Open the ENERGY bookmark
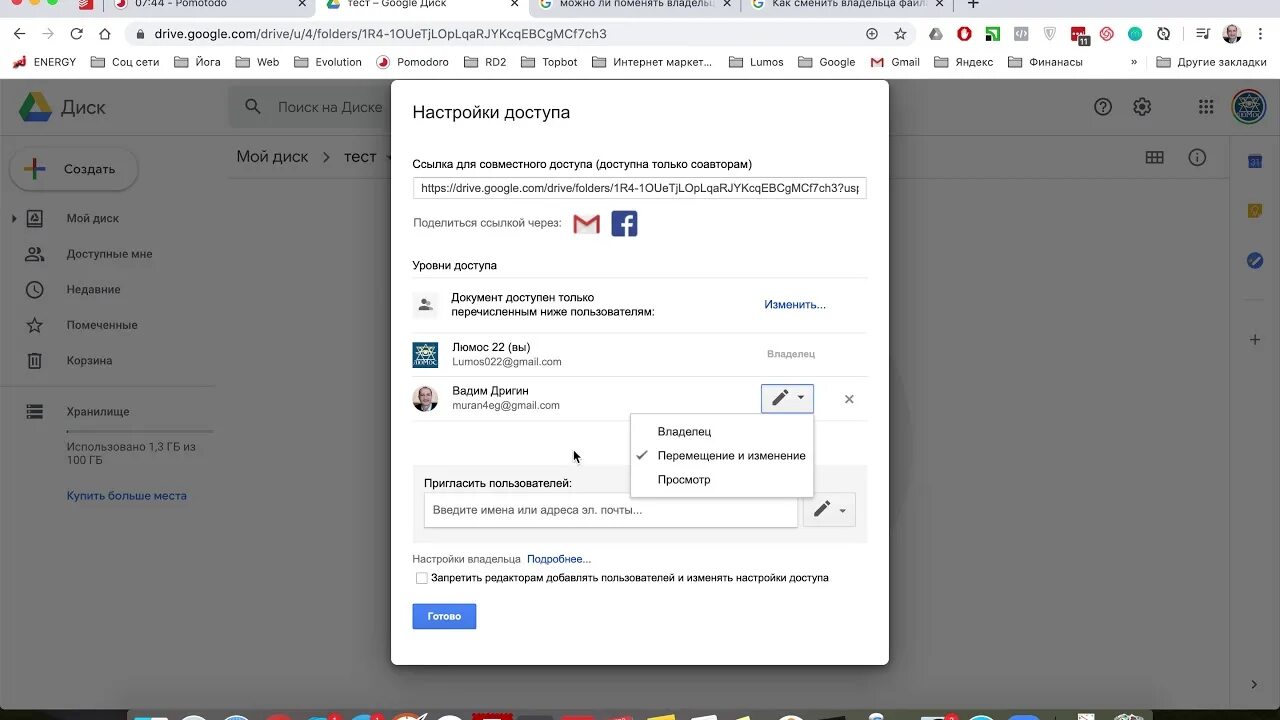Image resolution: width=1280 pixels, height=720 pixels. (x=44, y=62)
